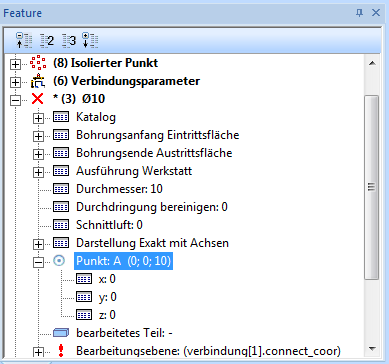Click the red dots Isolierter Punkt icon
The image size is (389, 364).
click(38, 63)
